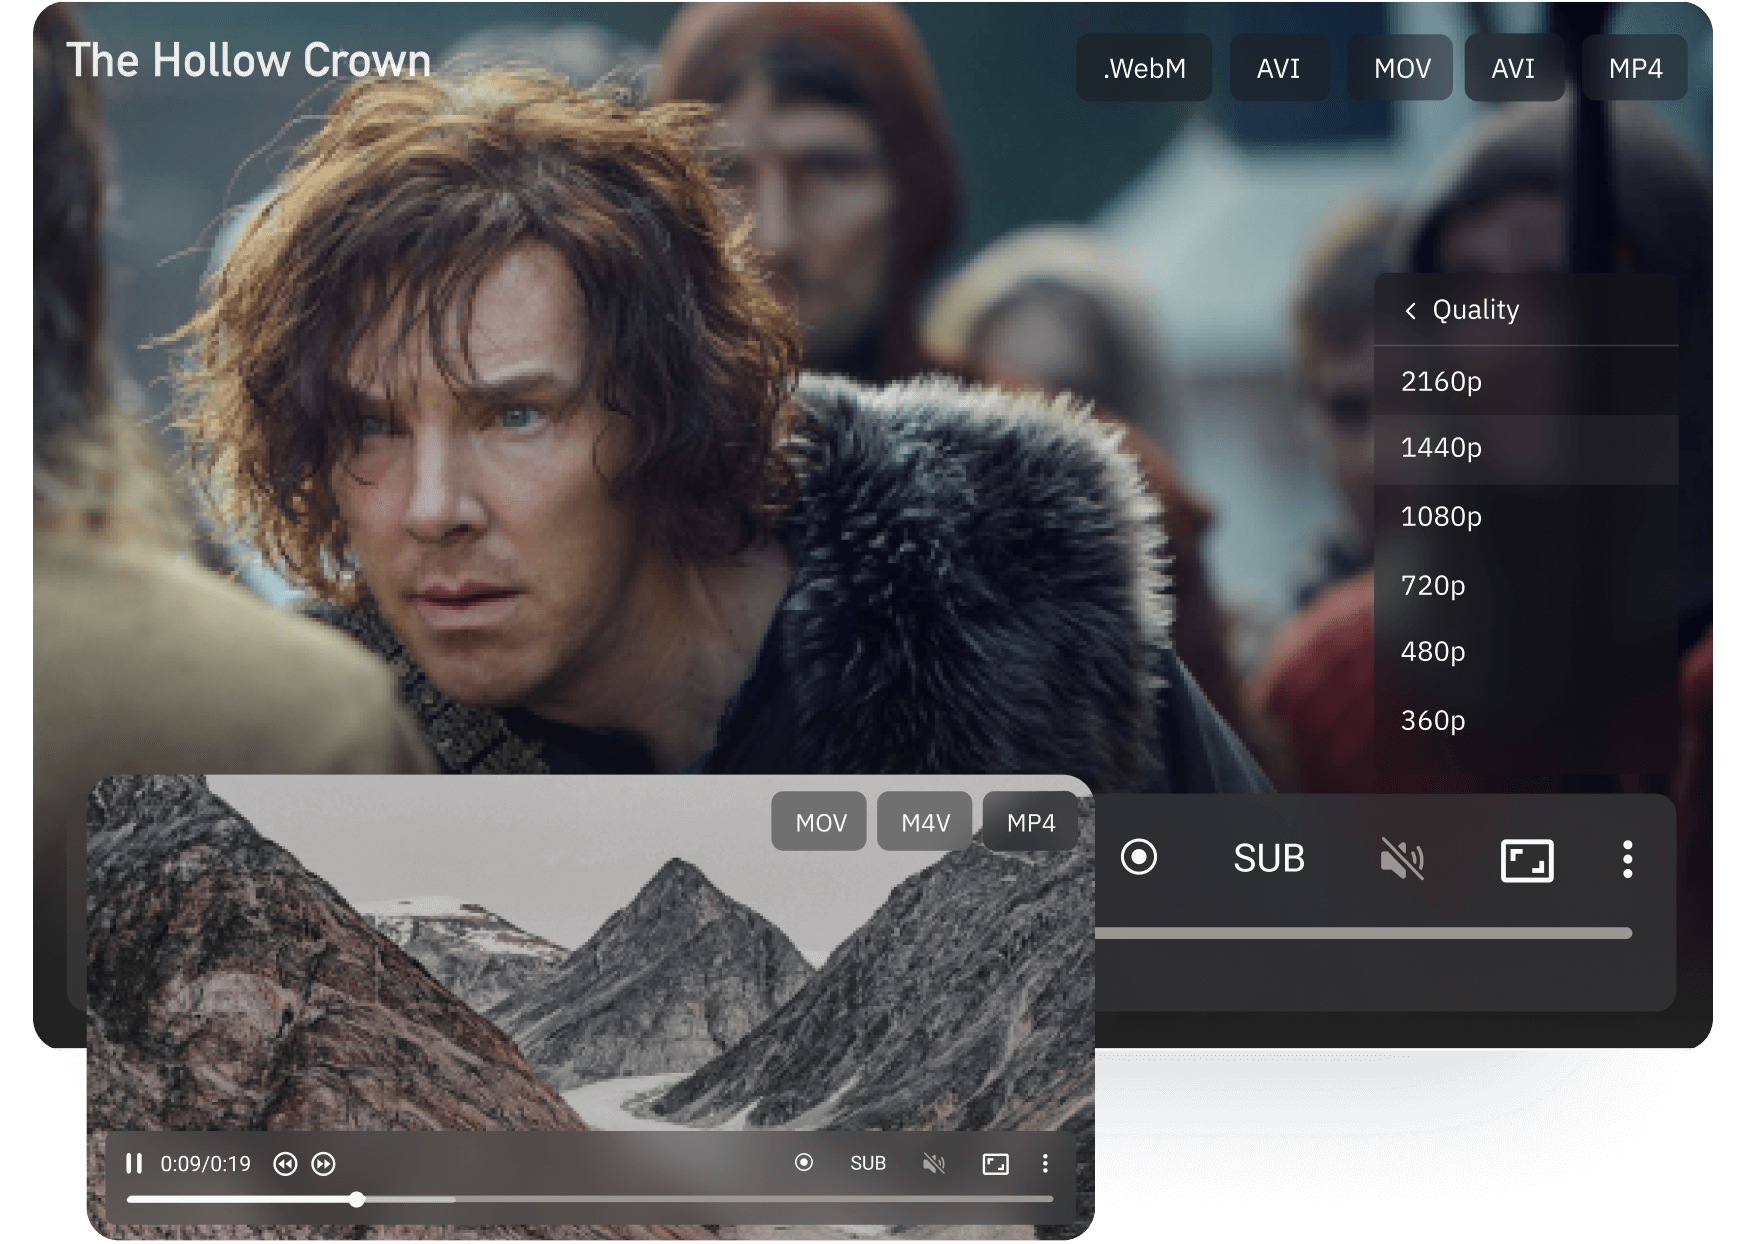The height and width of the screenshot is (1244, 1746).
Task: Select 360p quality
Action: point(1526,721)
